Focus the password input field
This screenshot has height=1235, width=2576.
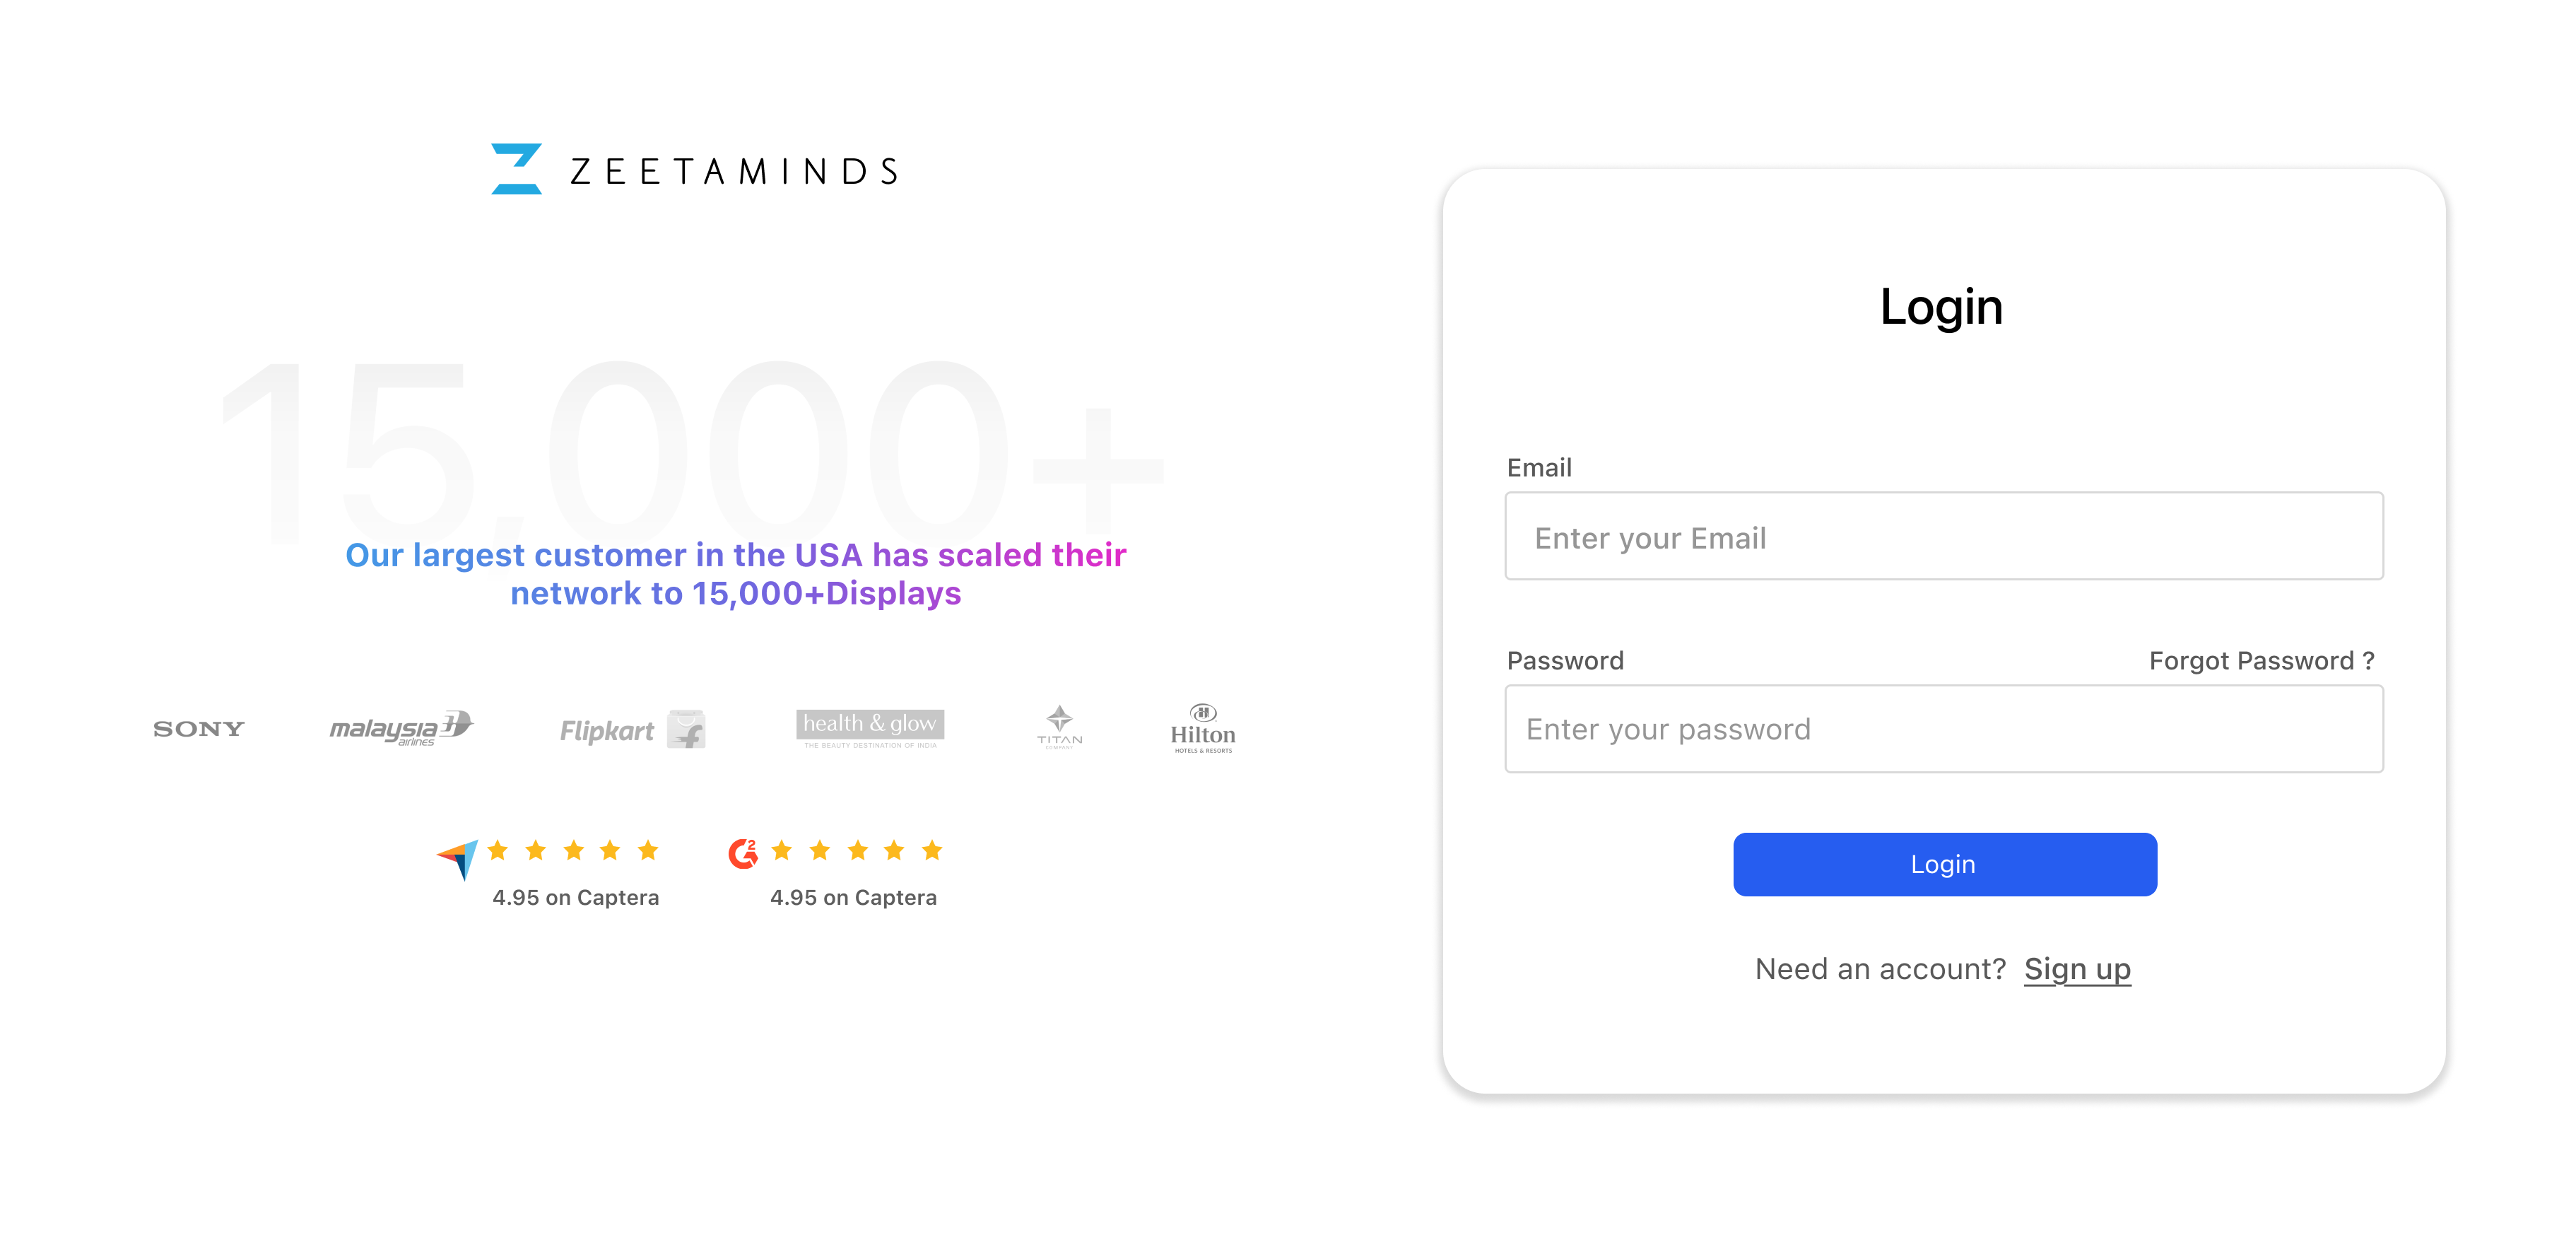pos(1943,729)
